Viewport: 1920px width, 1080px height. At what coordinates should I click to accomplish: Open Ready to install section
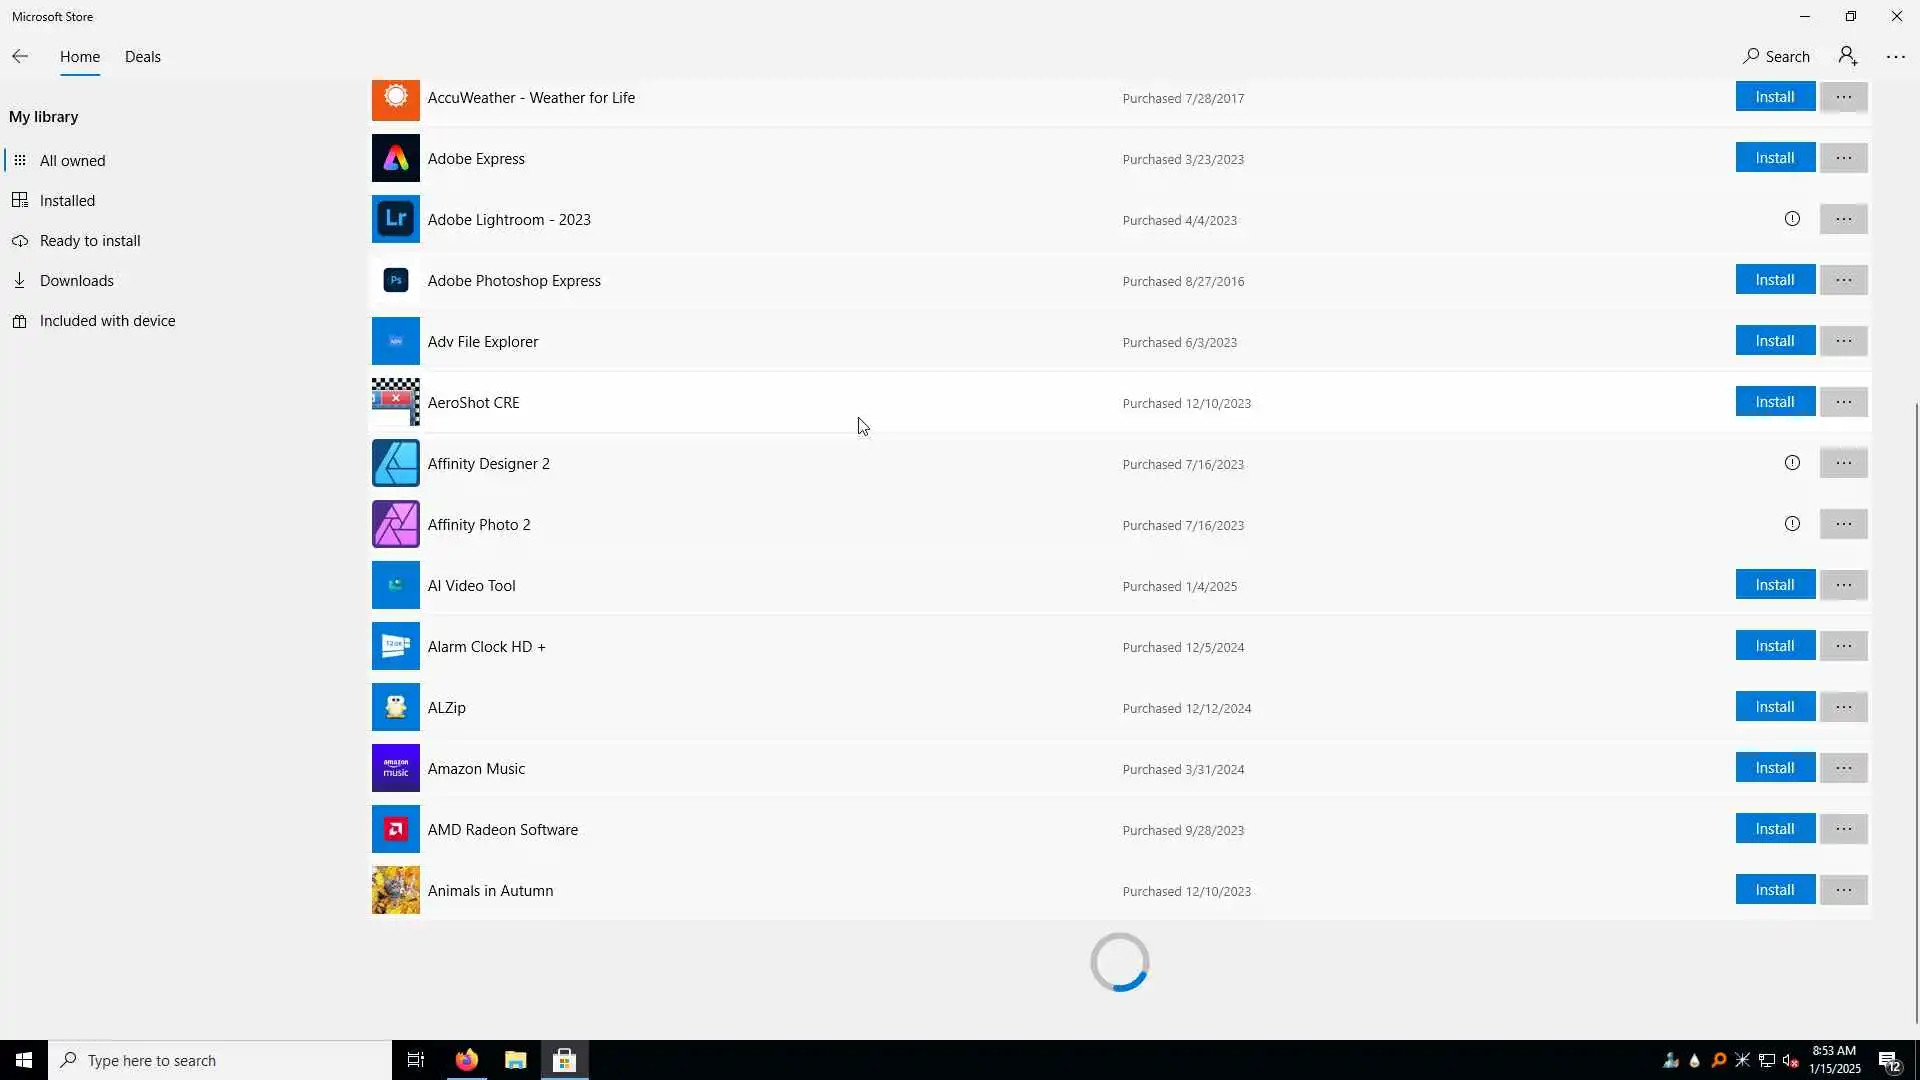(90, 241)
